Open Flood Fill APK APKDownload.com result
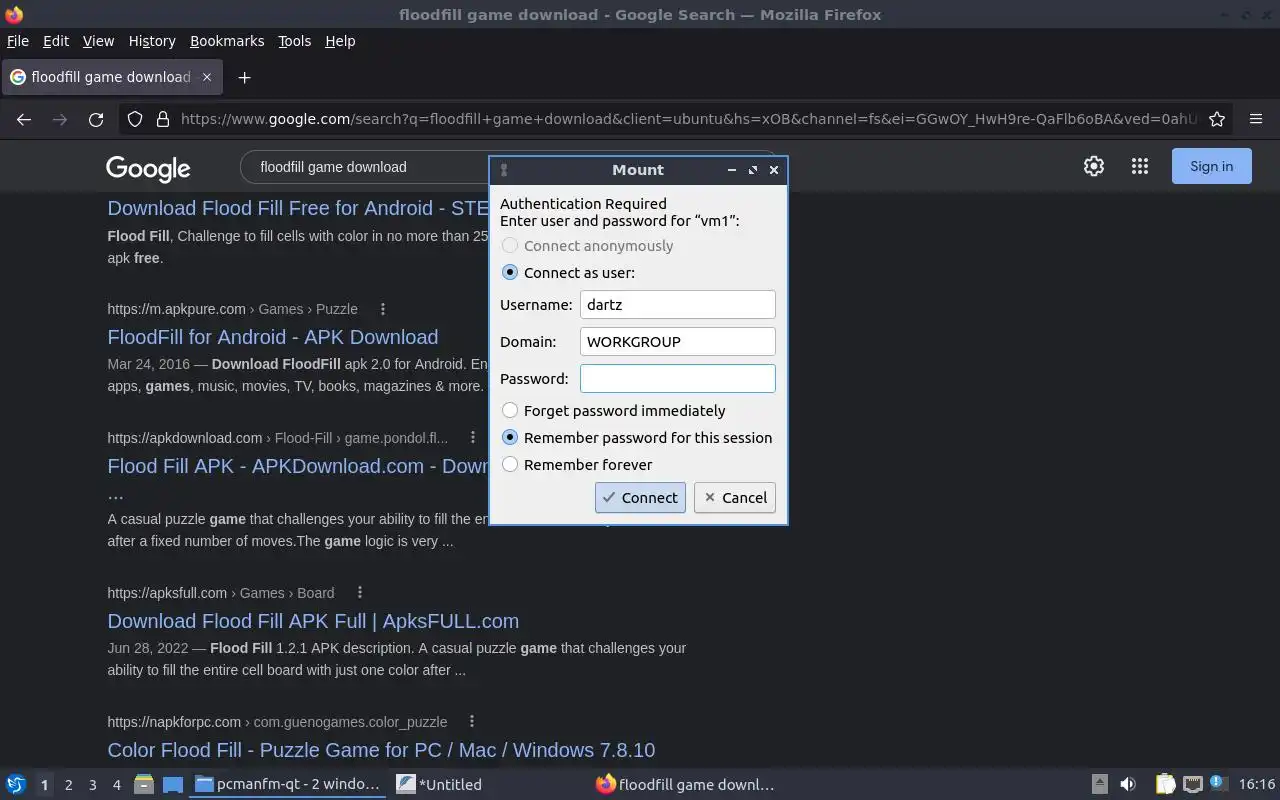Screen dimensions: 1280x800 coord(298,466)
